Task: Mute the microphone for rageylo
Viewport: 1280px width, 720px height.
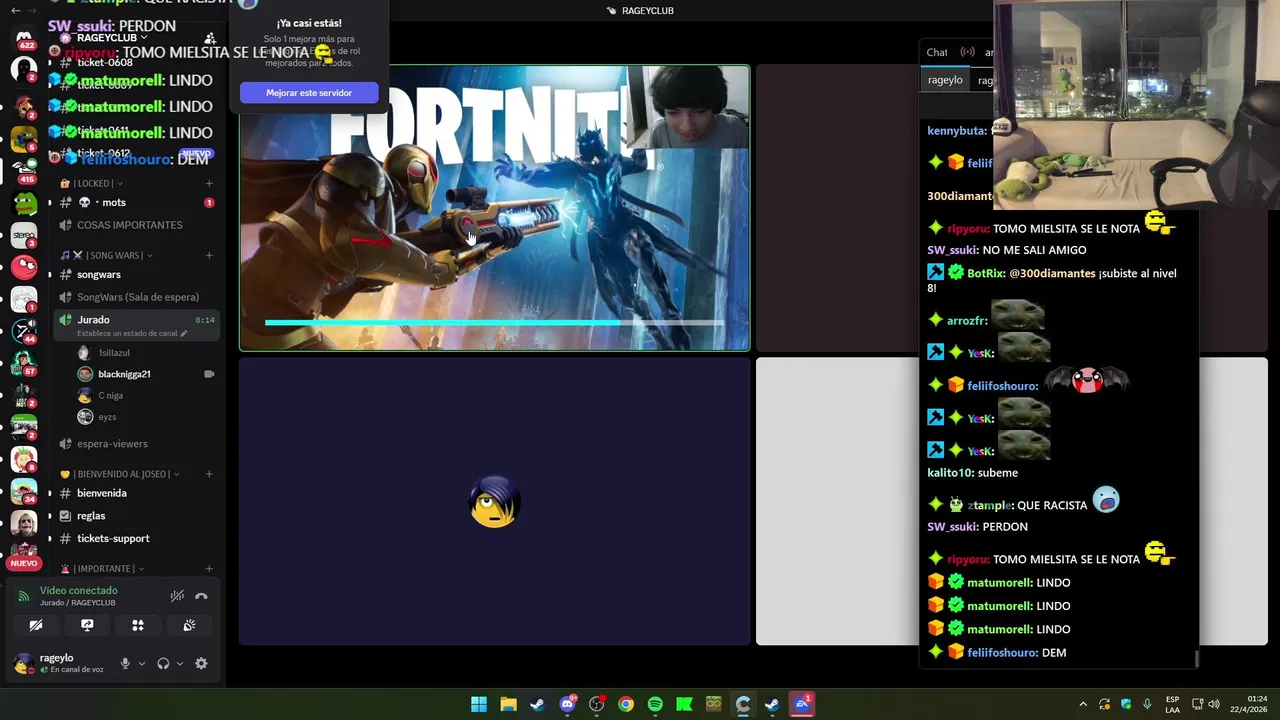Action: point(125,663)
